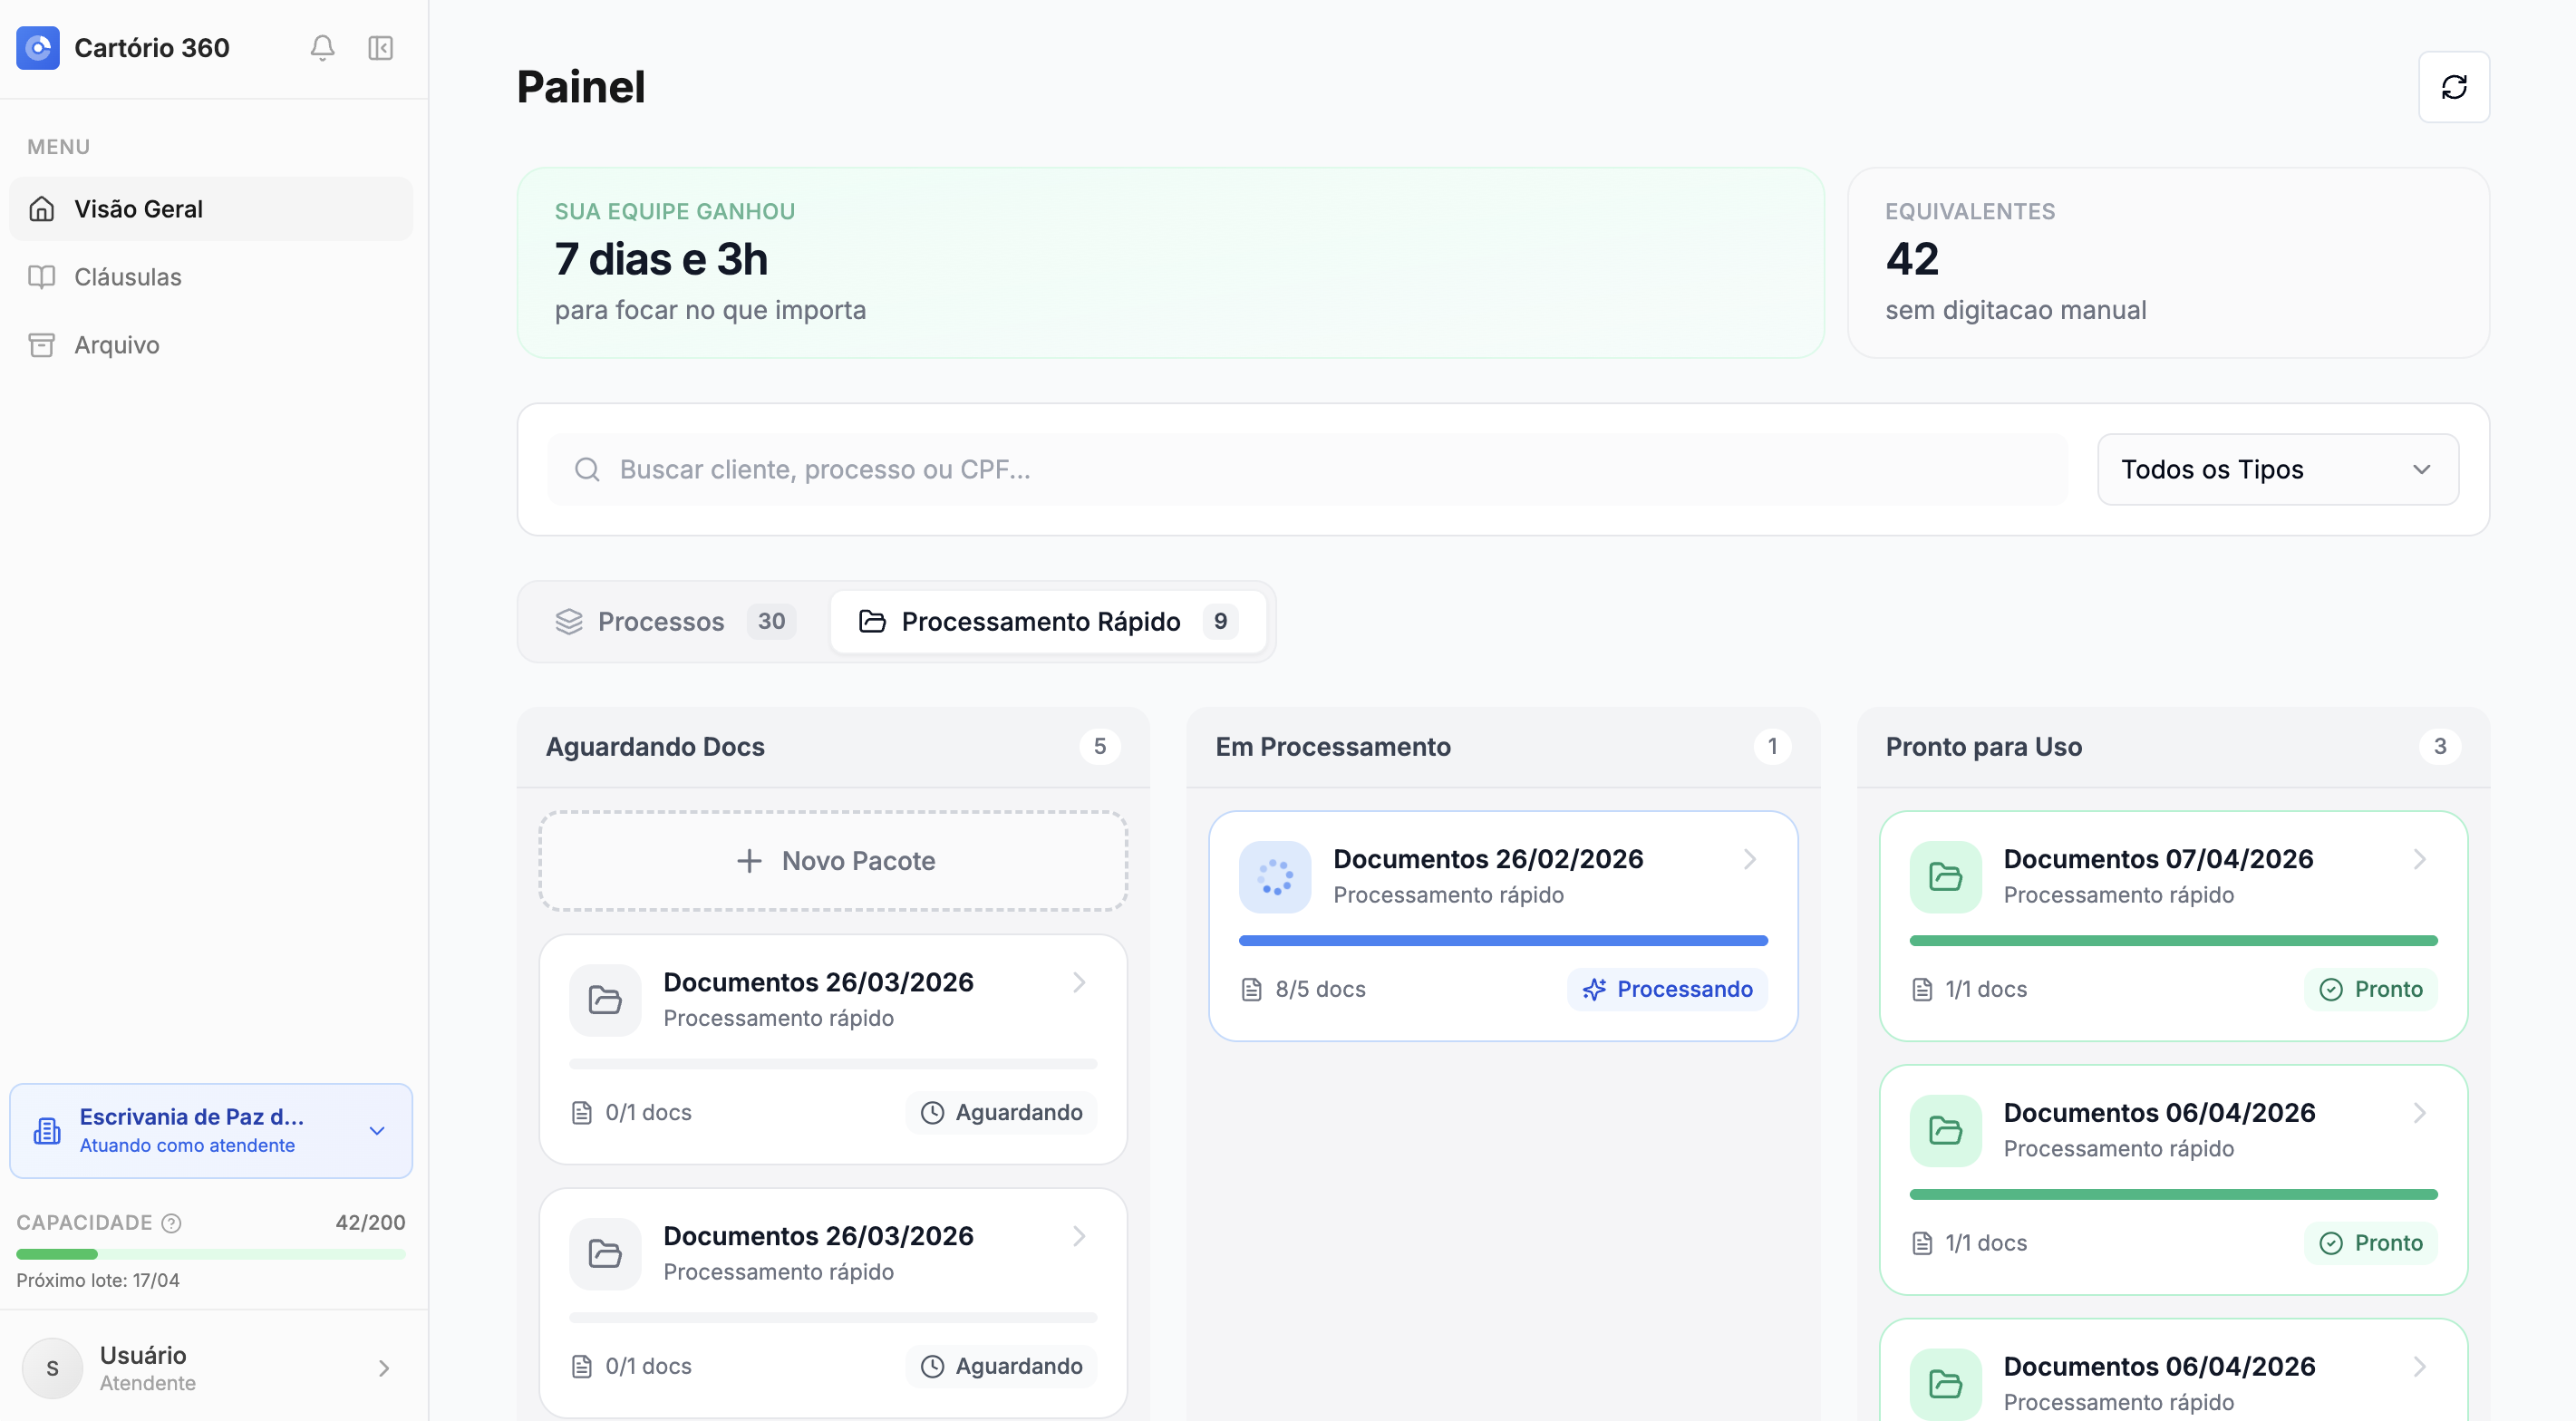This screenshot has height=1421, width=2576.
Task: Click the notifications bell icon
Action: pyautogui.click(x=322, y=48)
